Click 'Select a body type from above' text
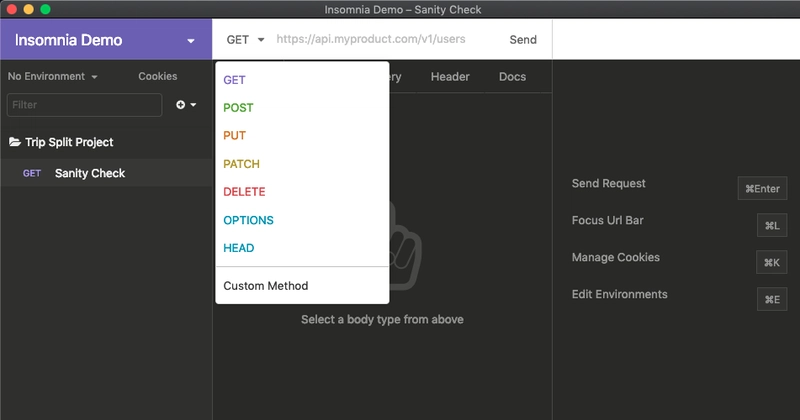 [382, 319]
